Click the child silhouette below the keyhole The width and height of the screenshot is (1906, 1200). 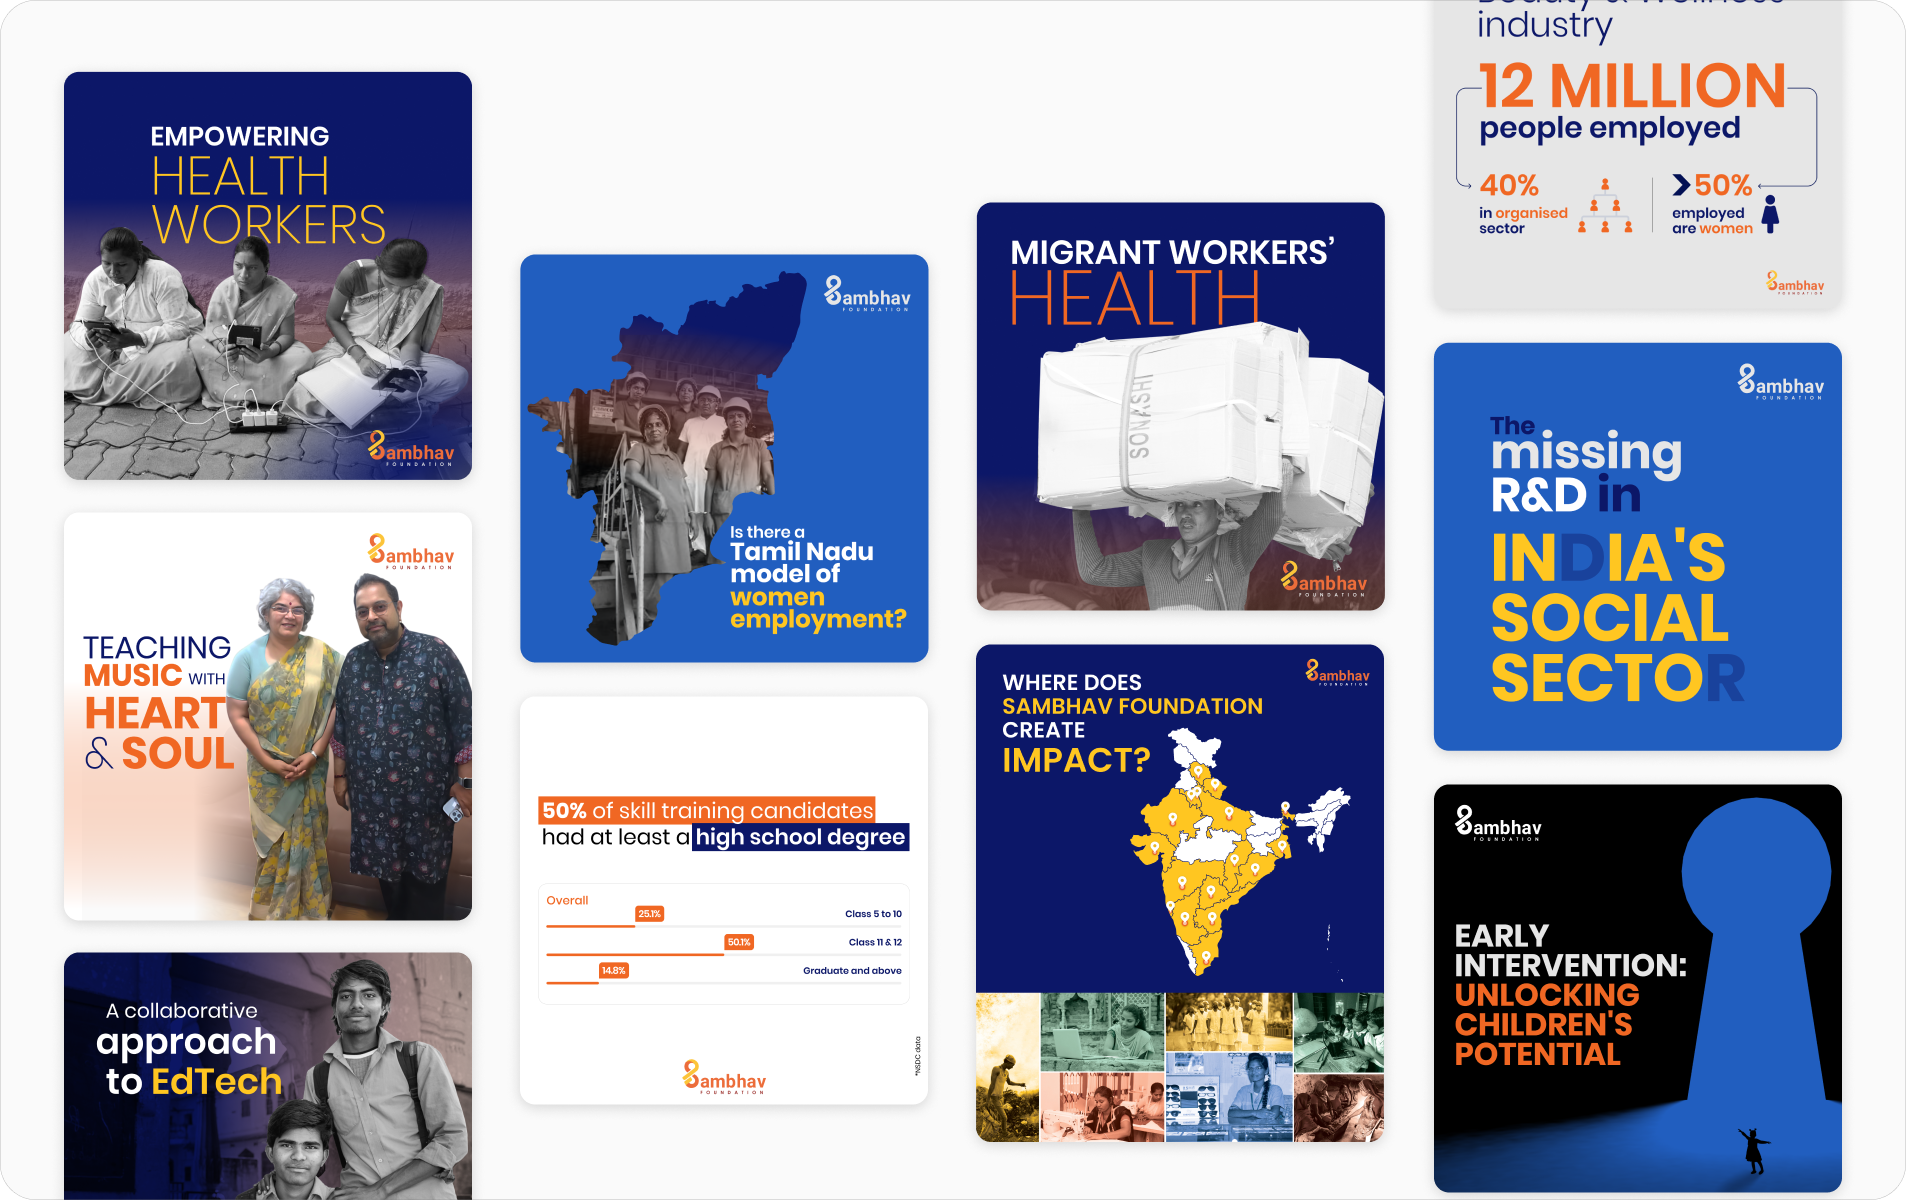point(1754,1150)
